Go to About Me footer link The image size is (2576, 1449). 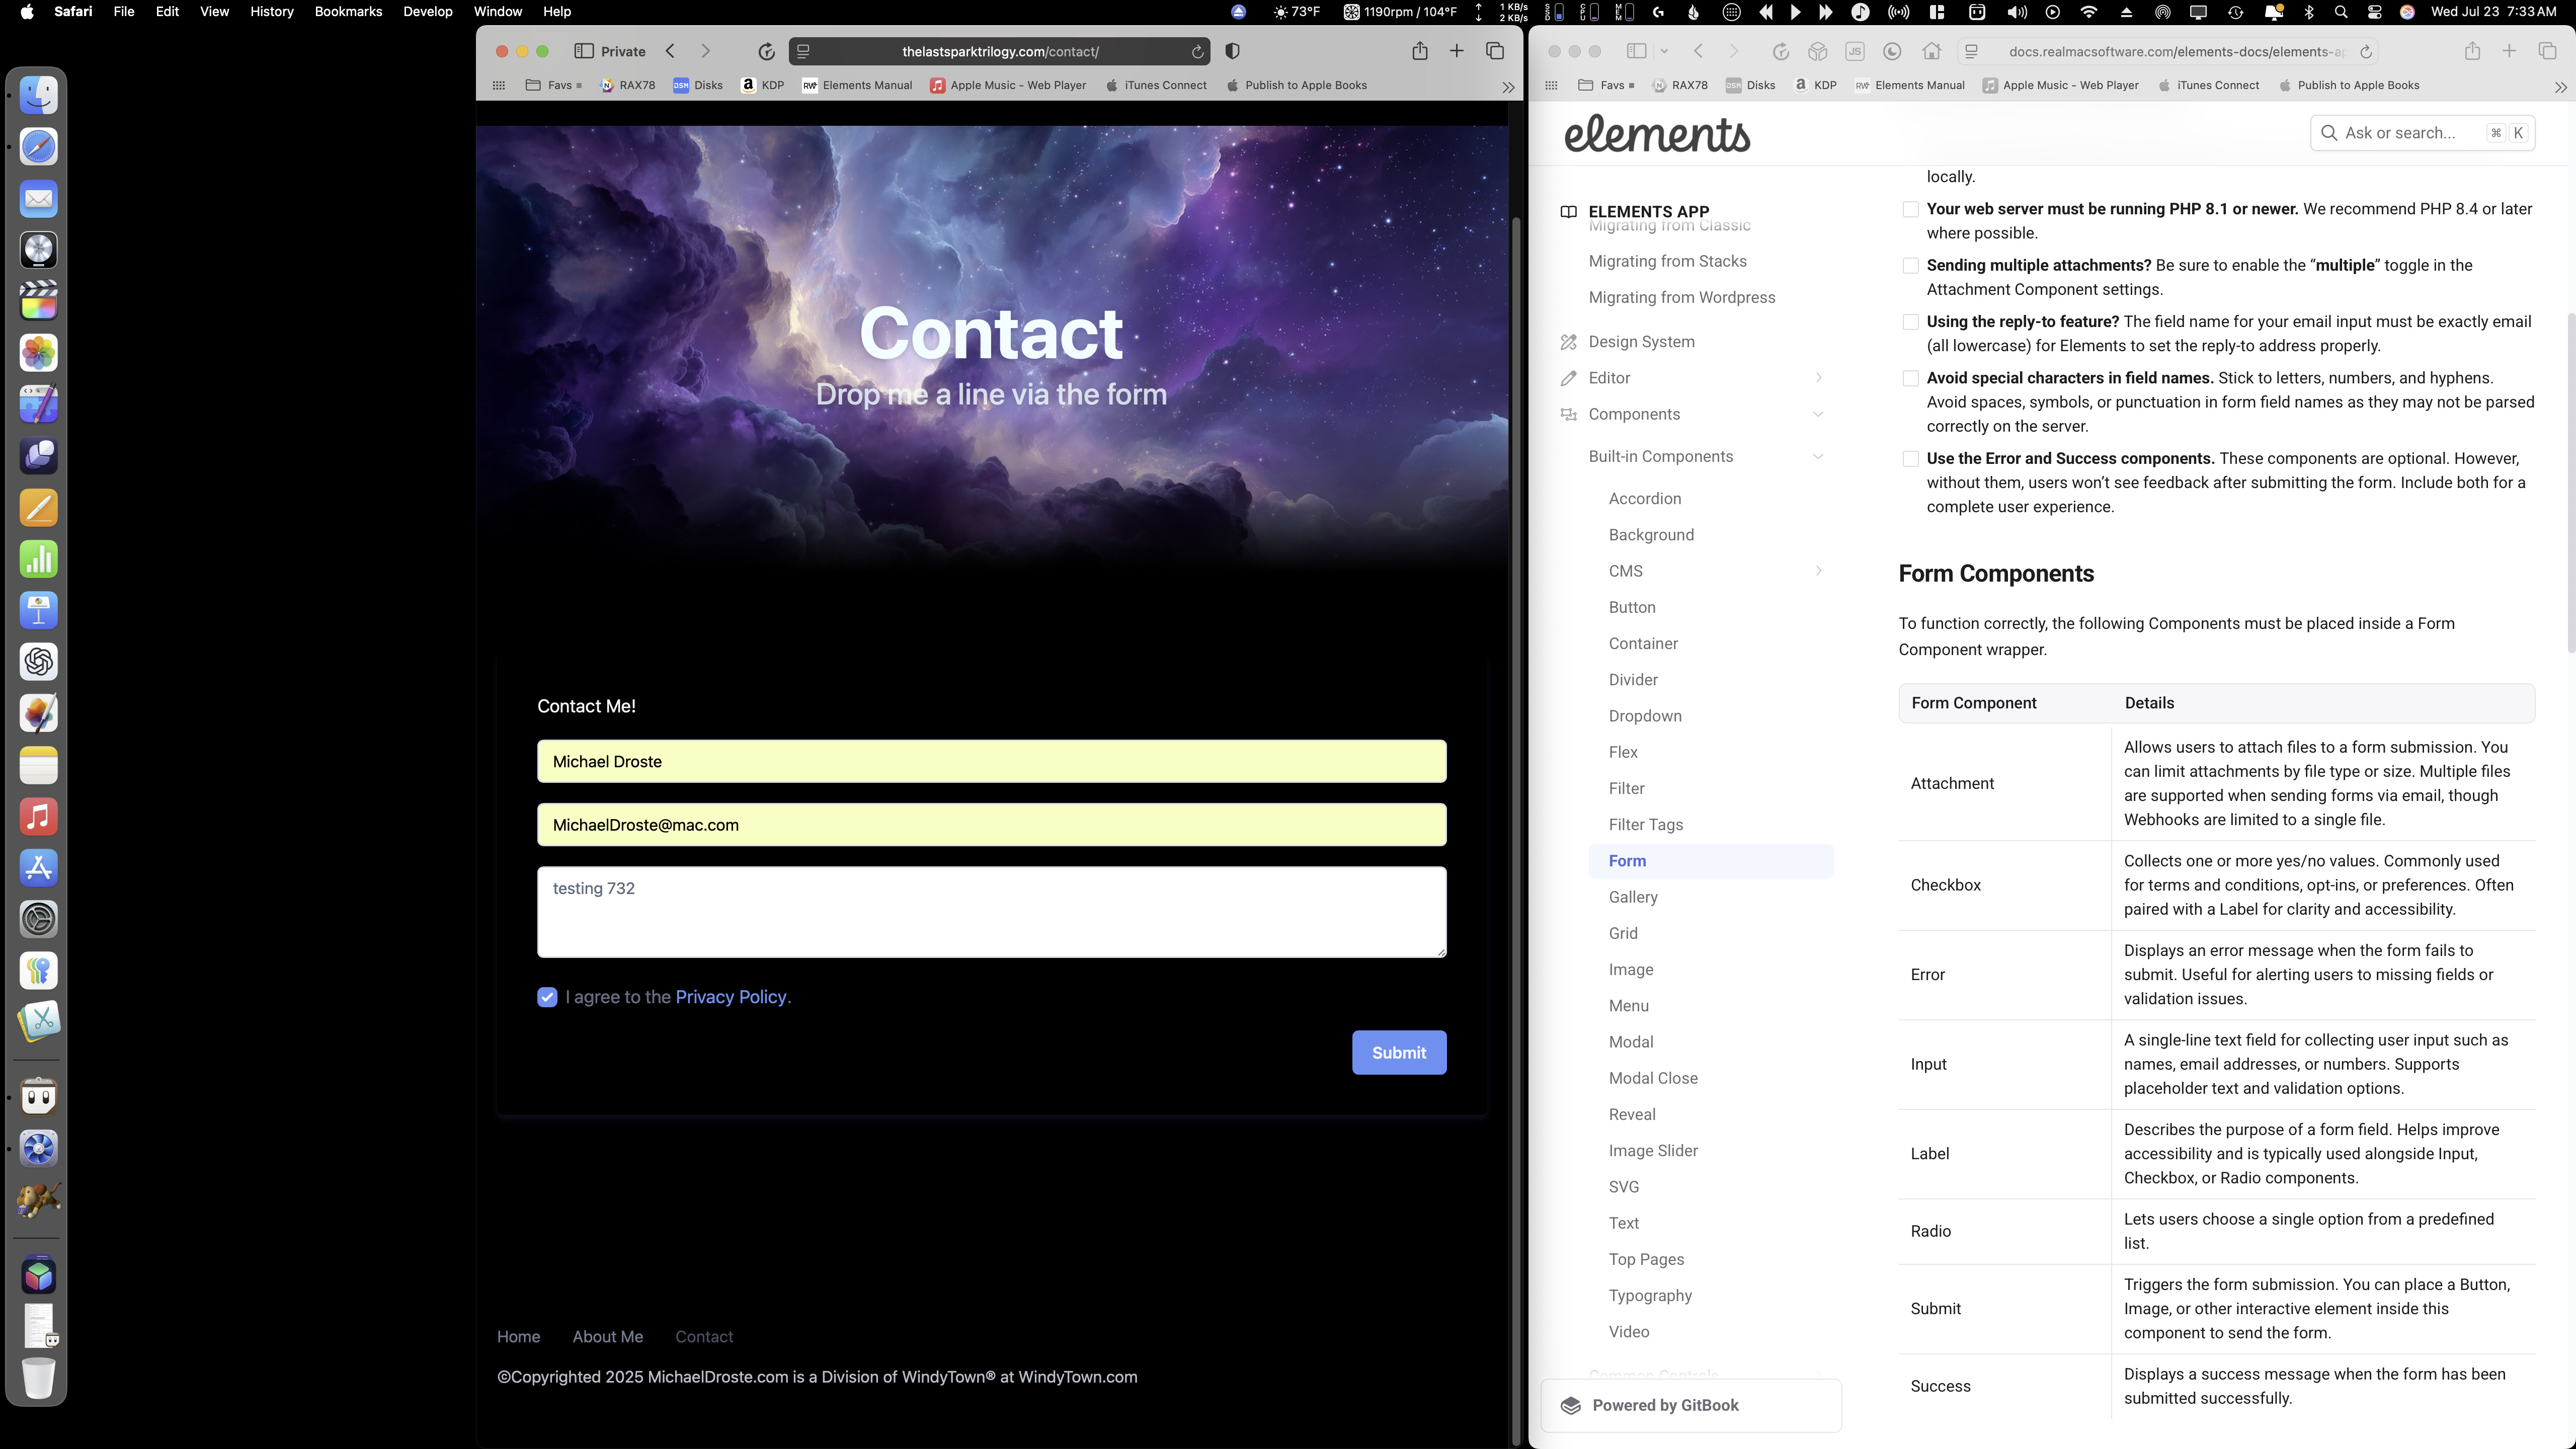coord(607,1337)
